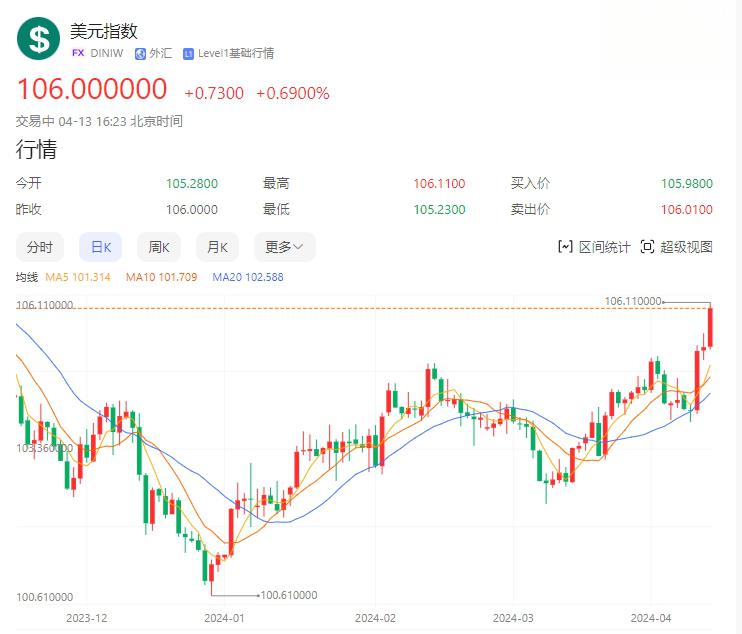Click the MA5 101.314 indicator label

coord(78,277)
